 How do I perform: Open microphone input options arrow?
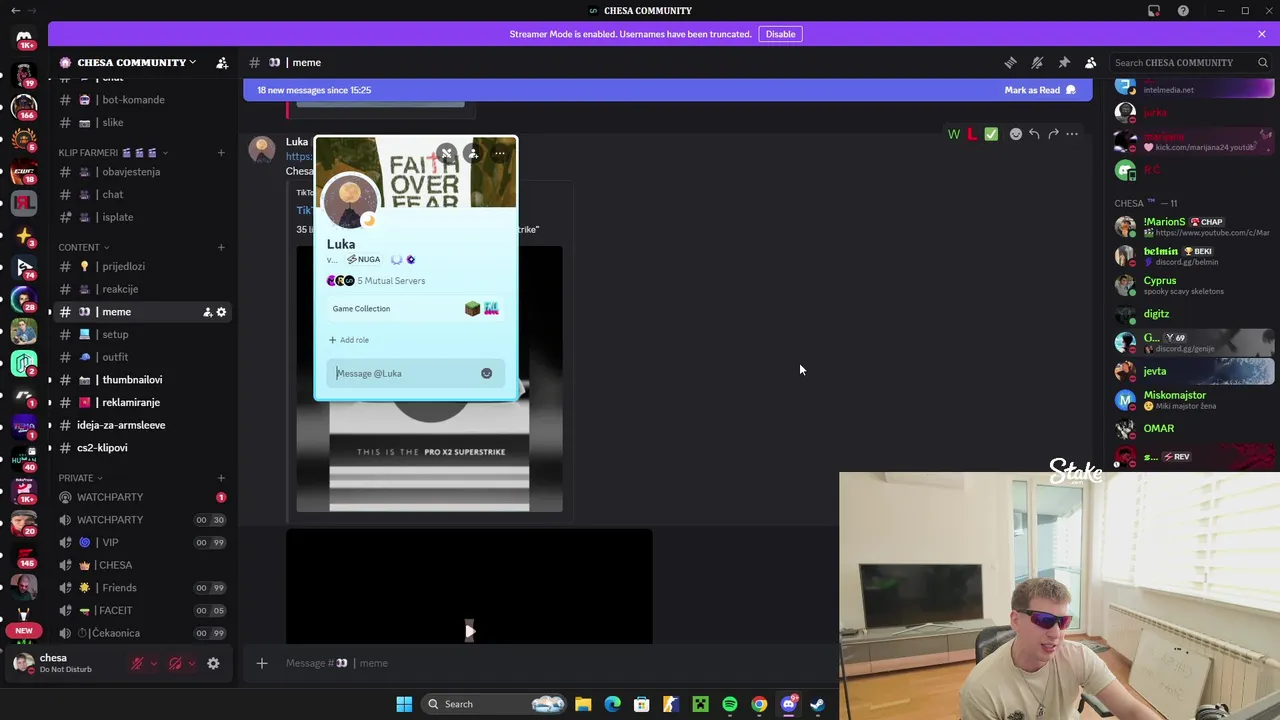click(x=153, y=663)
